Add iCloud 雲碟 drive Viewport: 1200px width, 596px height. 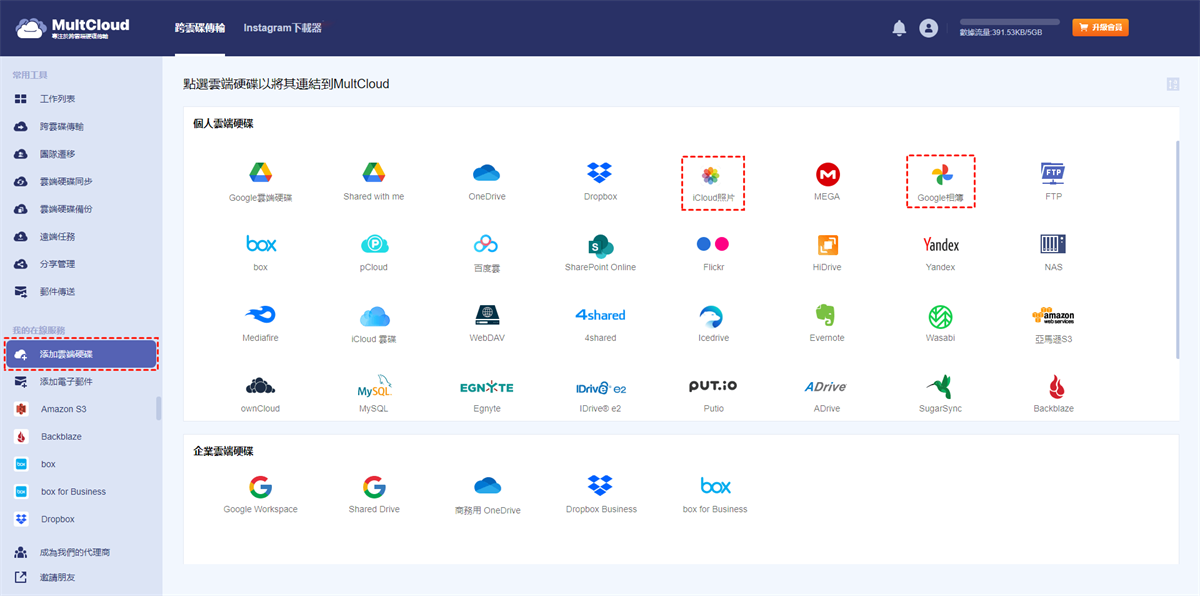click(x=374, y=324)
